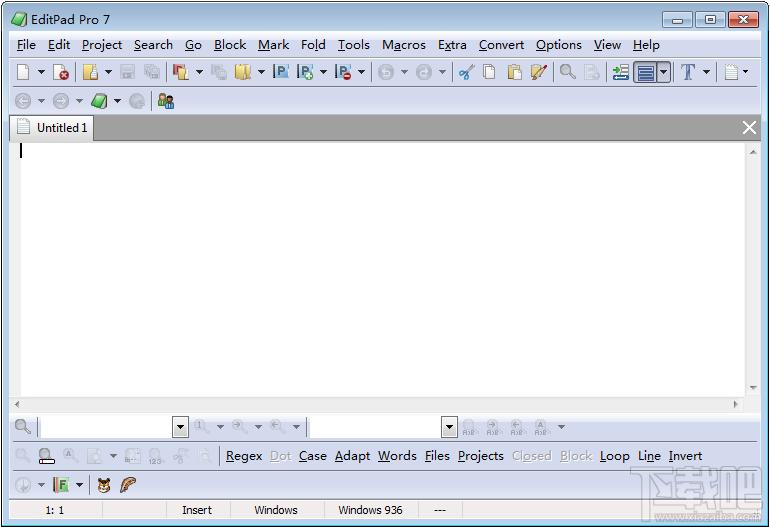
Task: Expand the Font T dropdown arrow
Action: pyautogui.click(x=706, y=72)
